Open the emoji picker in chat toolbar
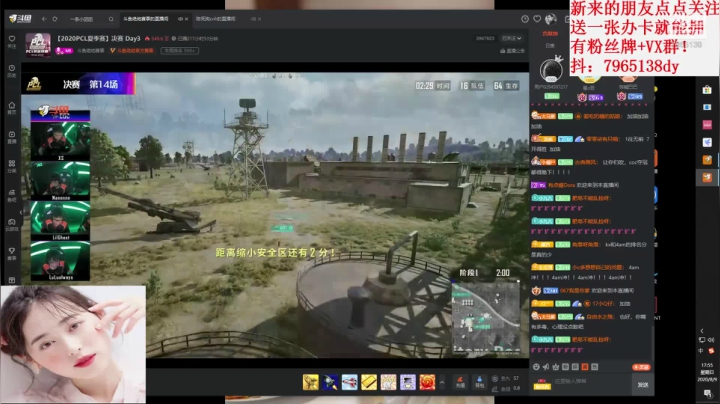 click(536, 367)
